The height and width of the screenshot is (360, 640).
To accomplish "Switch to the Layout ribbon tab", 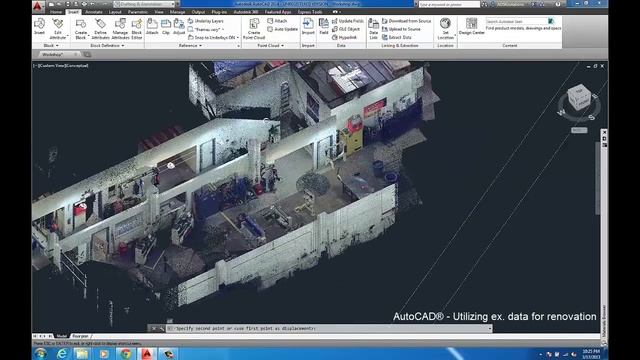I will tap(115, 12).
